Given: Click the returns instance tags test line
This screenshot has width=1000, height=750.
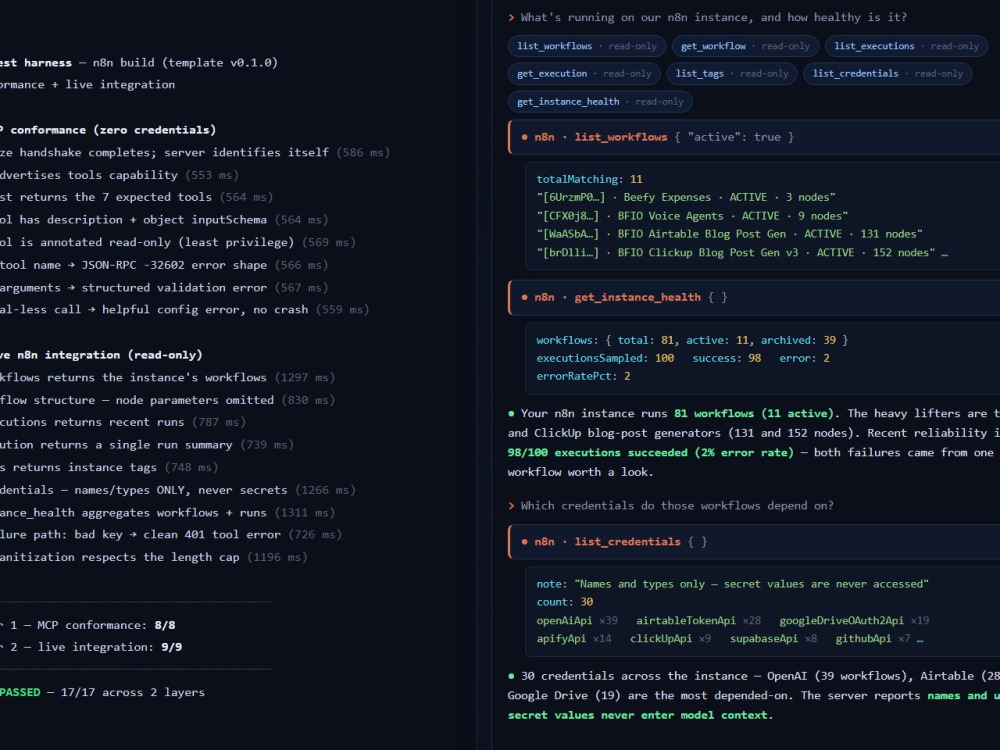Looking at the screenshot, I should click(x=109, y=467).
